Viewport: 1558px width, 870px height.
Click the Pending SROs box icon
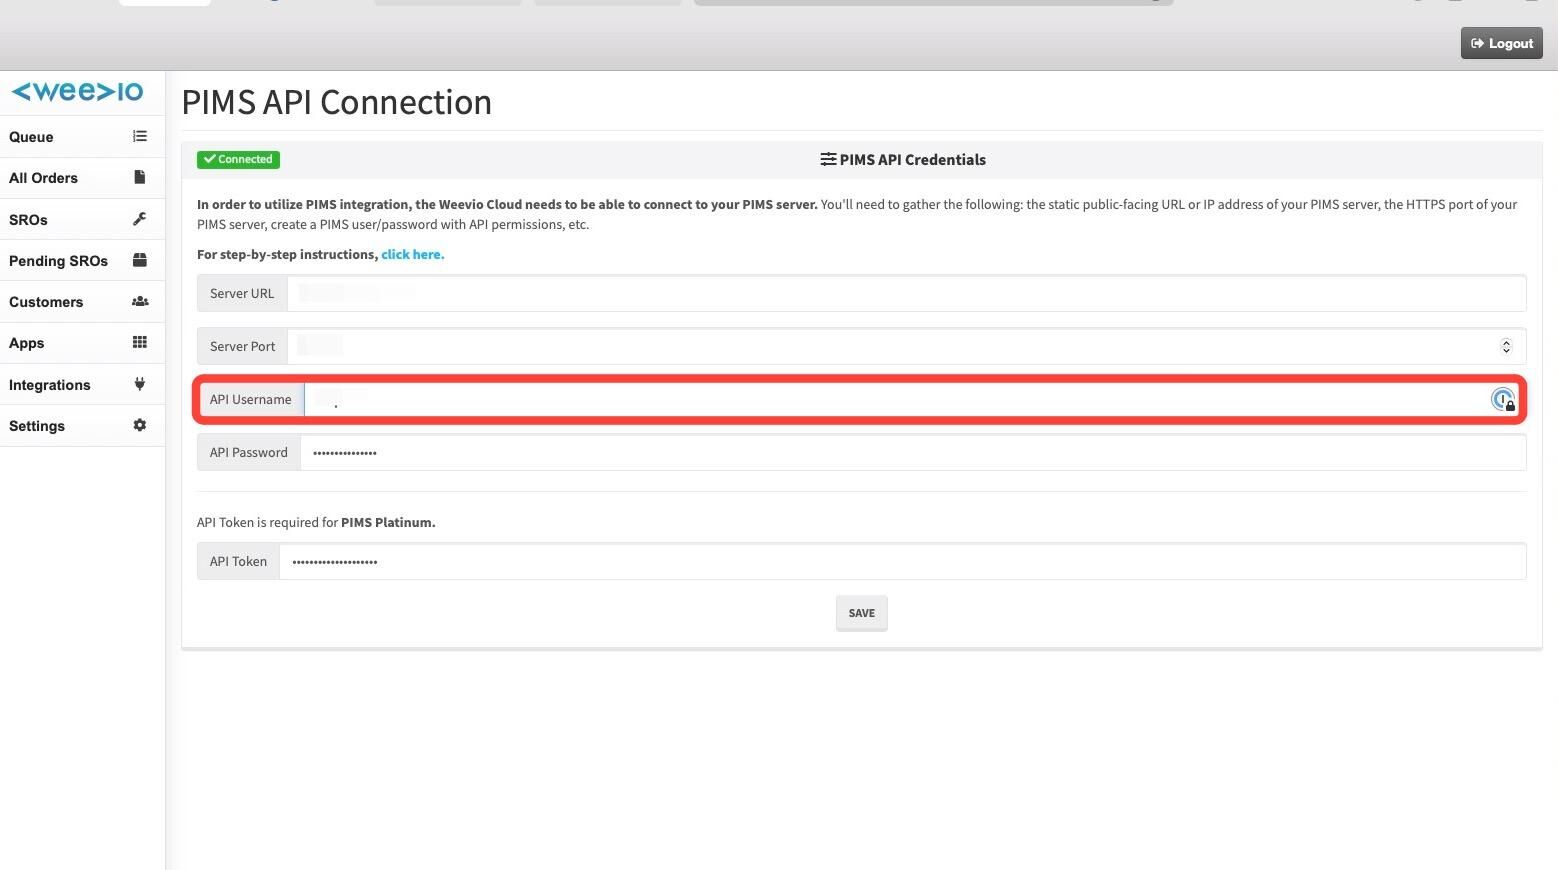point(140,260)
